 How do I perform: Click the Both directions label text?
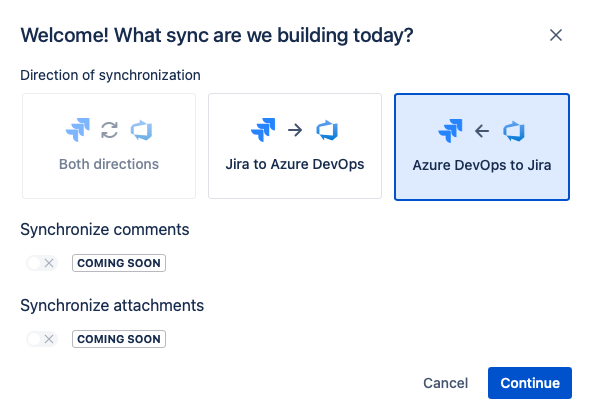point(109,164)
